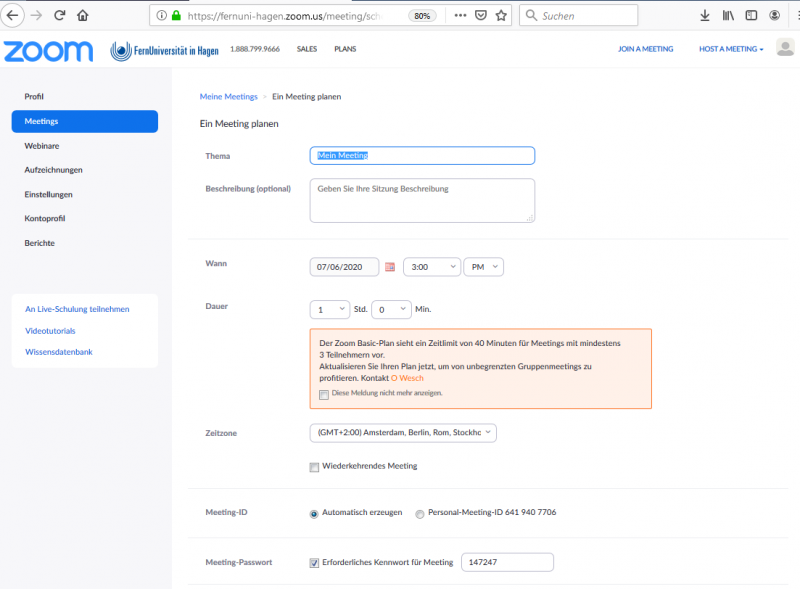This screenshot has width=800, height=589.
Task: Click the meeting password field 147247
Action: pyautogui.click(x=507, y=562)
